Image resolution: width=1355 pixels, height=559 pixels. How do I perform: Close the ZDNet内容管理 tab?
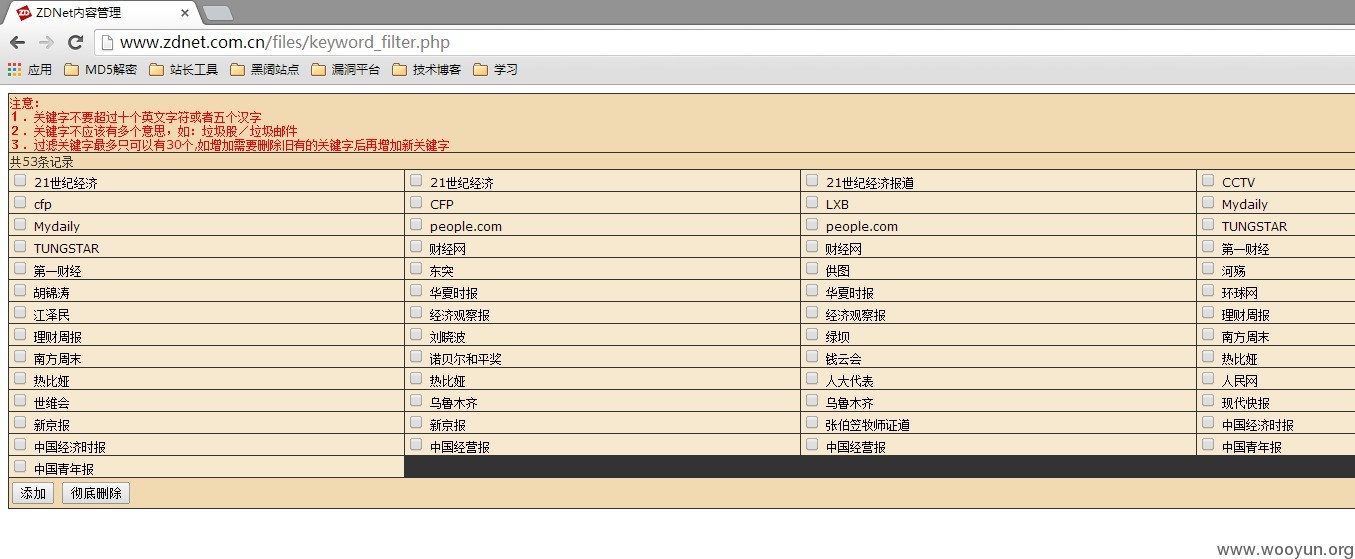click(x=184, y=13)
